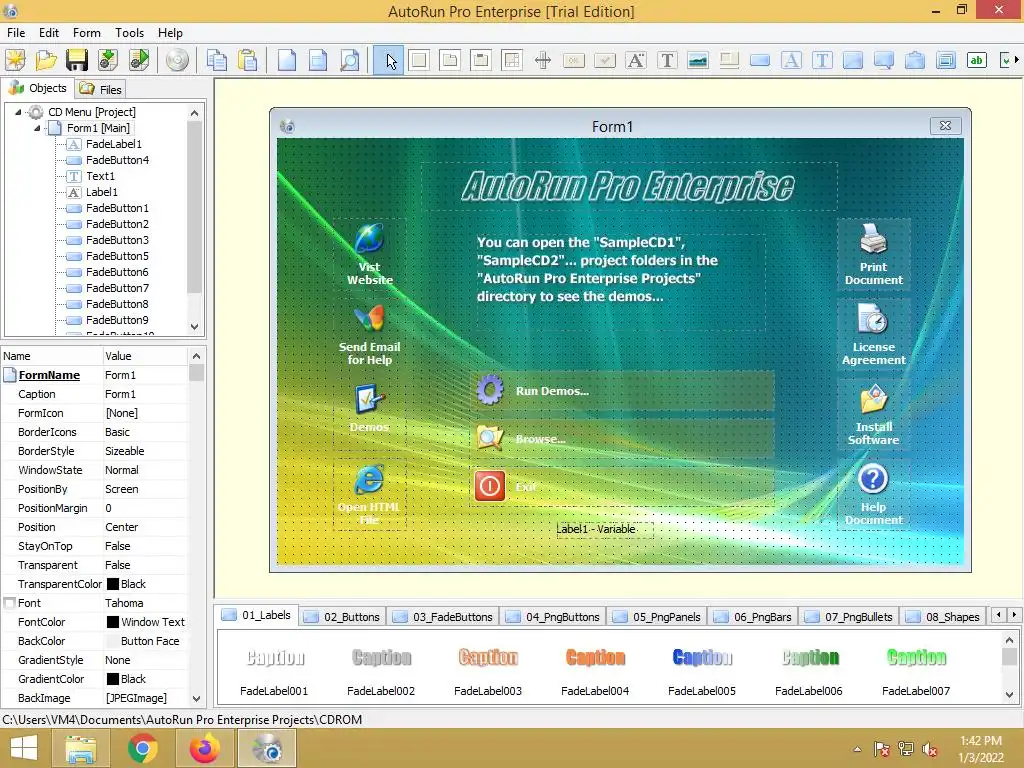Show more toolbar tools with the overflow arrow
This screenshot has height=768, width=1024.
pyautogui.click(x=1017, y=59)
